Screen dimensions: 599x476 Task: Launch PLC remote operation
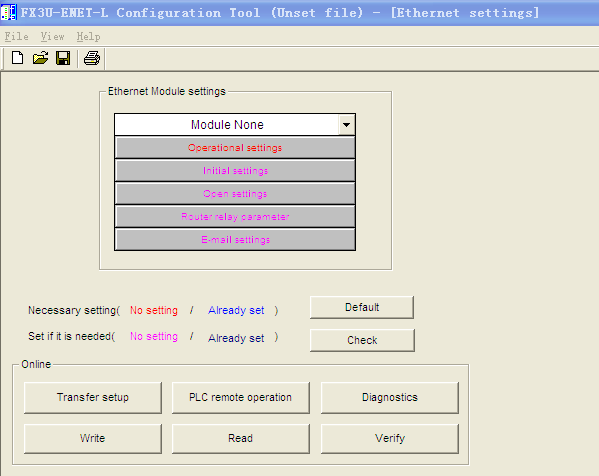[x=241, y=397]
